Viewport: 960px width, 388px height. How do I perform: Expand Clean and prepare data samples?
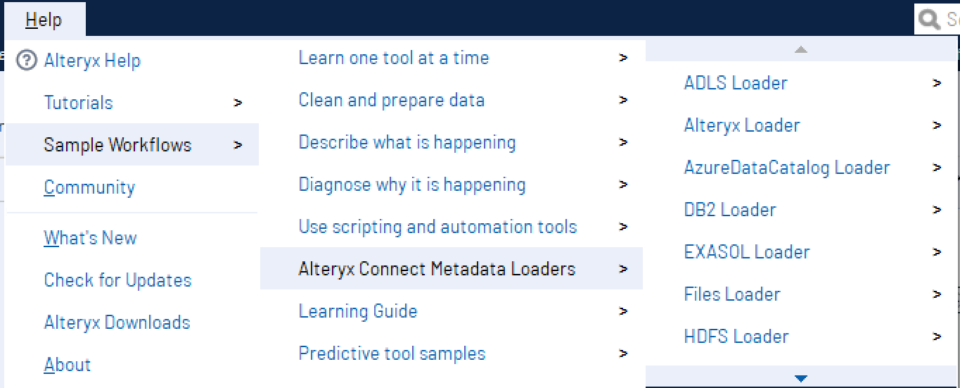(452, 100)
